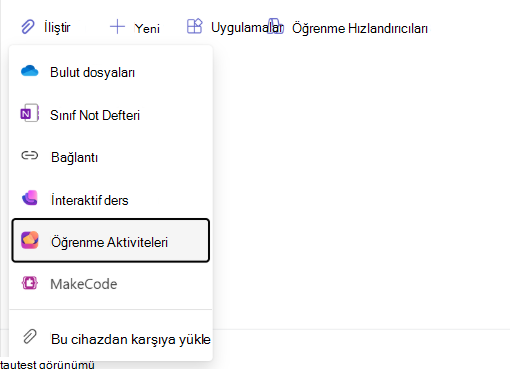510x369 pixels.
Task: Choose Öğrenme Aktiviteleri menu entry
Action: coord(111,240)
